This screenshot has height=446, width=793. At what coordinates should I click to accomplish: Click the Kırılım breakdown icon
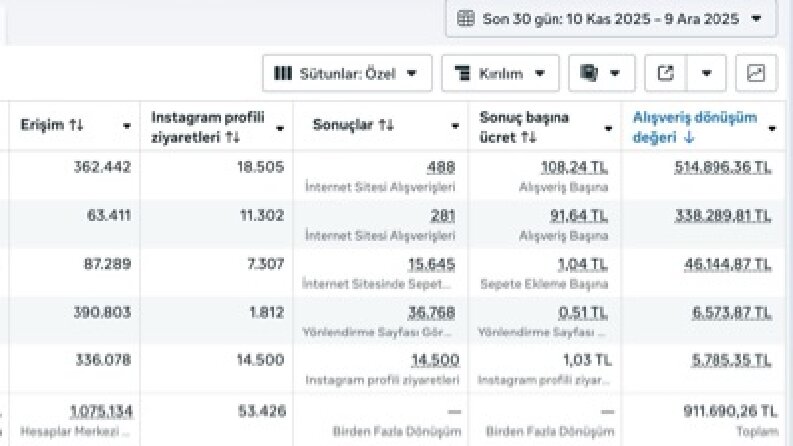[462, 73]
